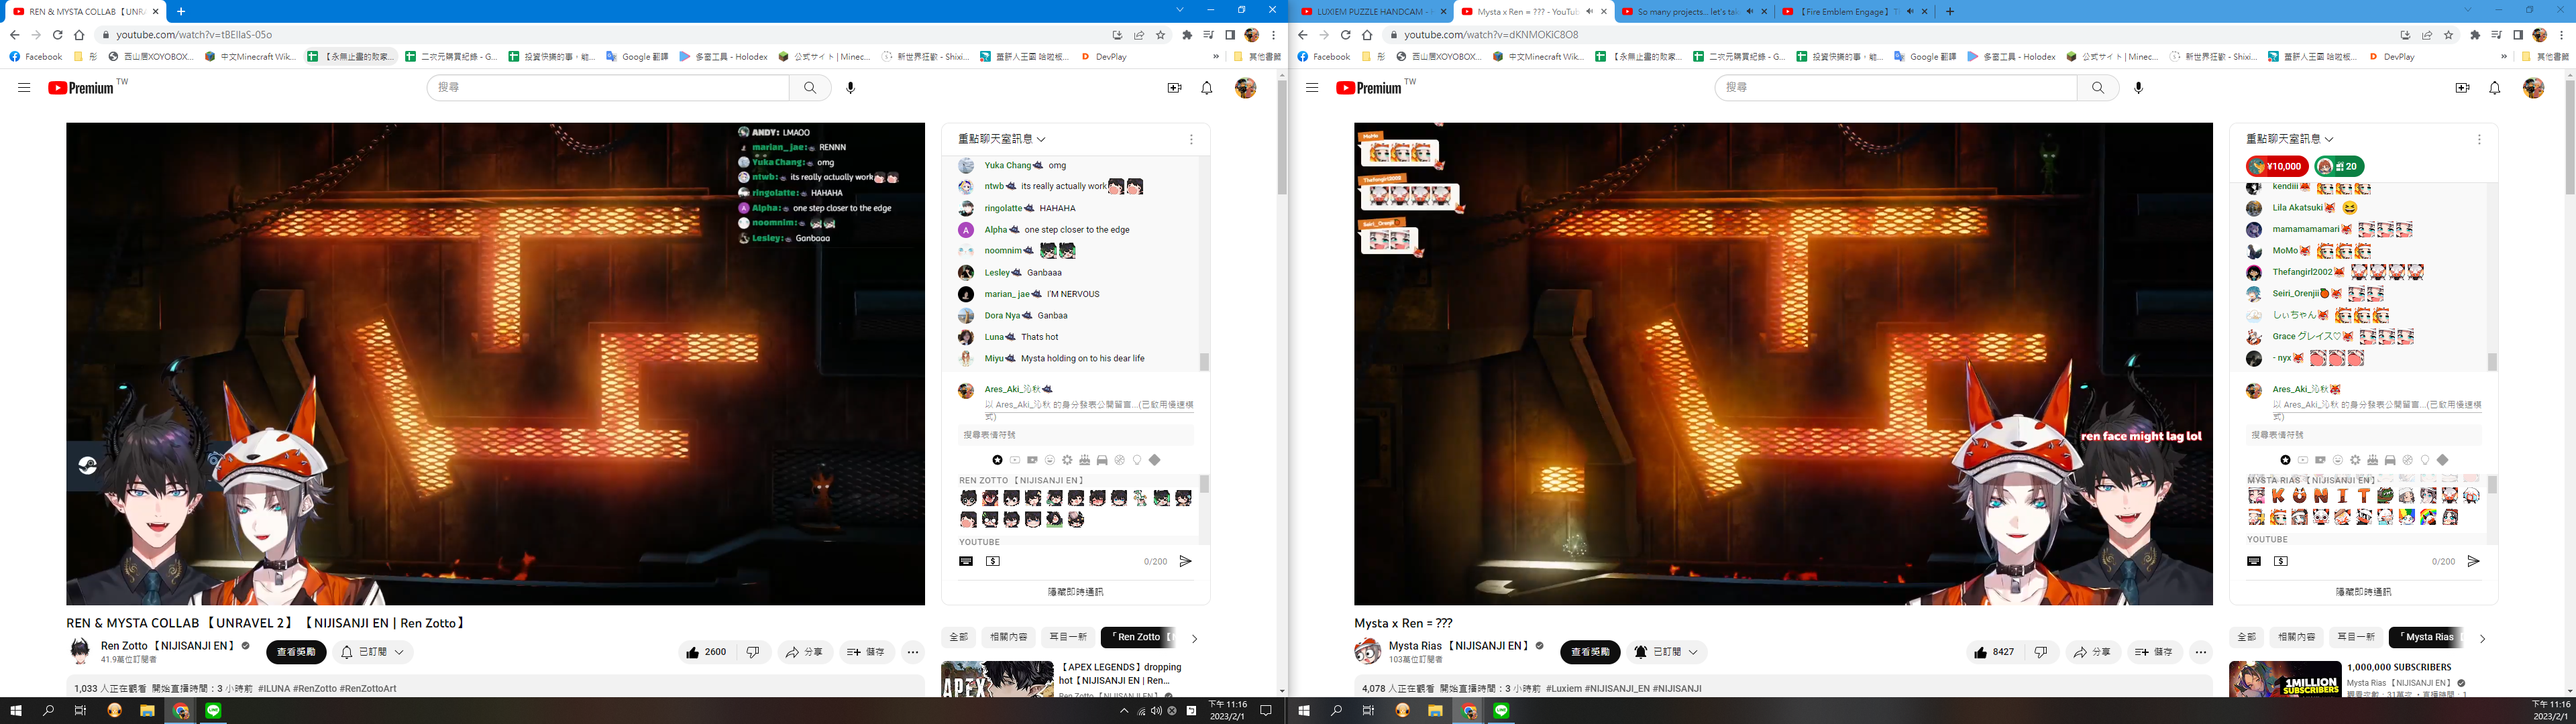Open YouTube guide menu in left window
The width and height of the screenshot is (2576, 724).
24,88
